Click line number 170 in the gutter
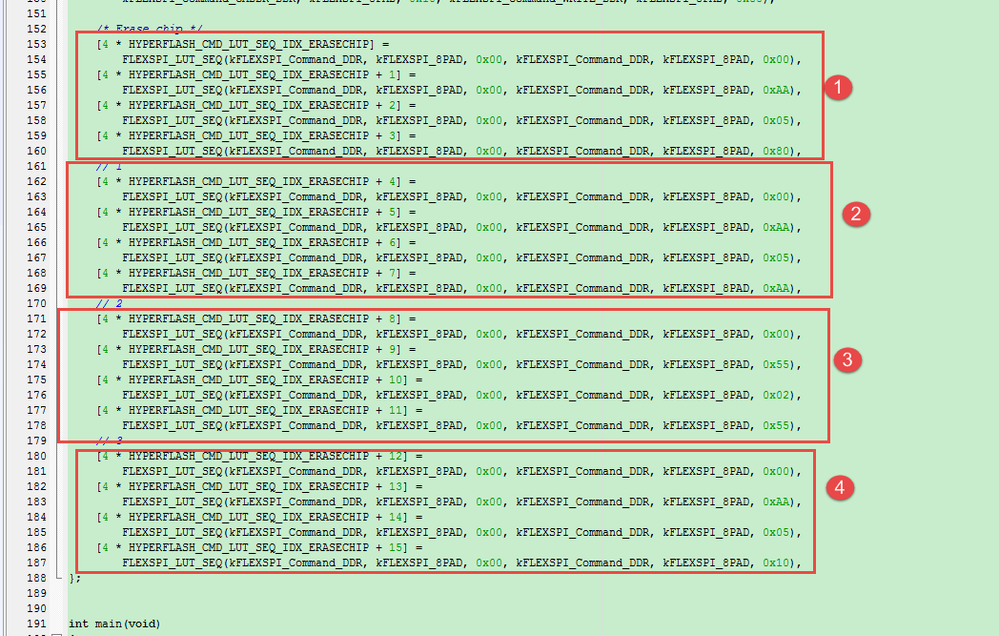The image size is (999, 636). coord(36,303)
